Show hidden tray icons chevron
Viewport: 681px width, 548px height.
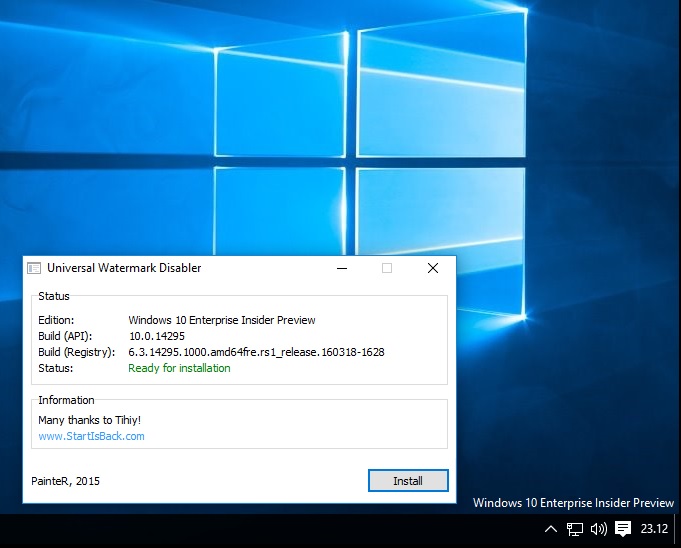pos(551,528)
